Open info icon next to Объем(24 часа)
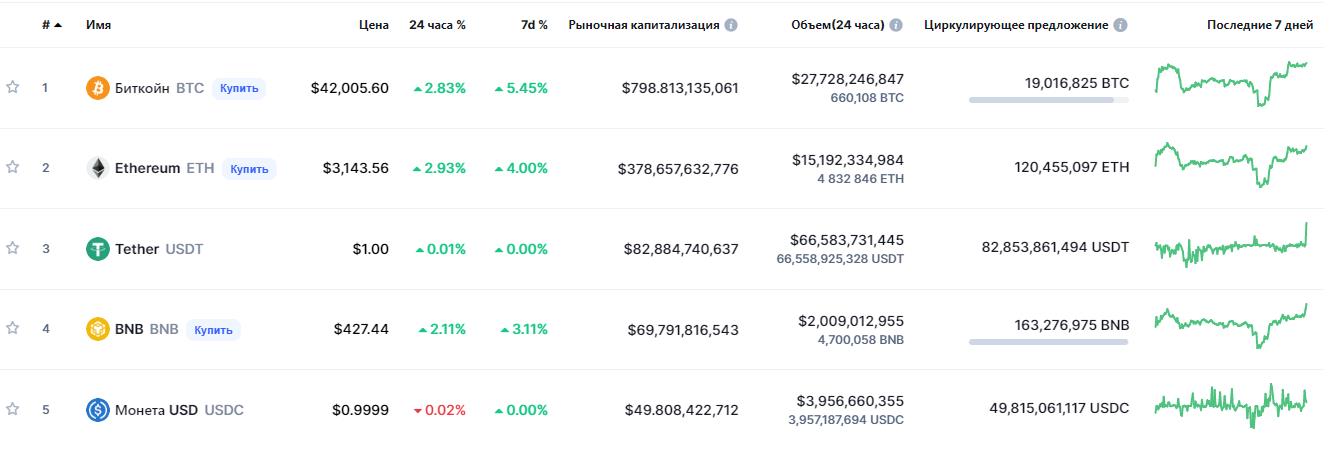Image resolution: width=1340 pixels, height=449 pixels. point(896,25)
